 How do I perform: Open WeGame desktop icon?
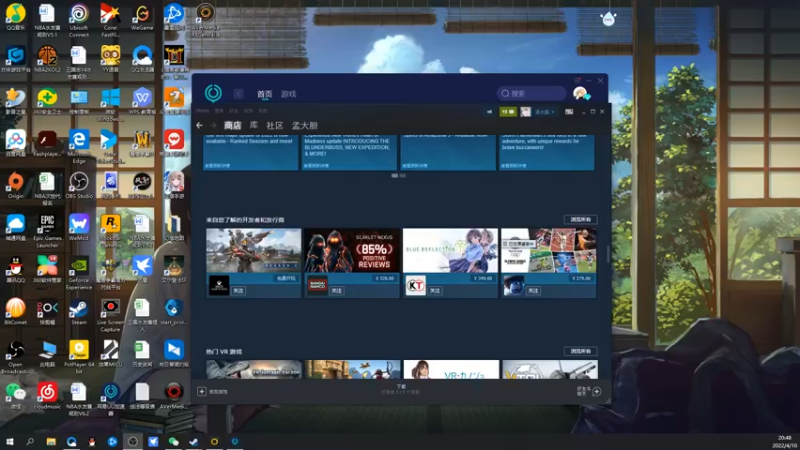coord(142,17)
